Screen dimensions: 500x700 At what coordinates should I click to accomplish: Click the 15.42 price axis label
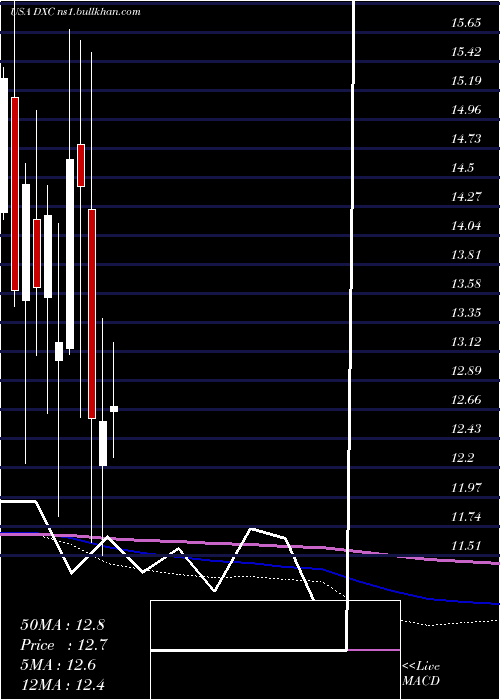click(x=466, y=52)
